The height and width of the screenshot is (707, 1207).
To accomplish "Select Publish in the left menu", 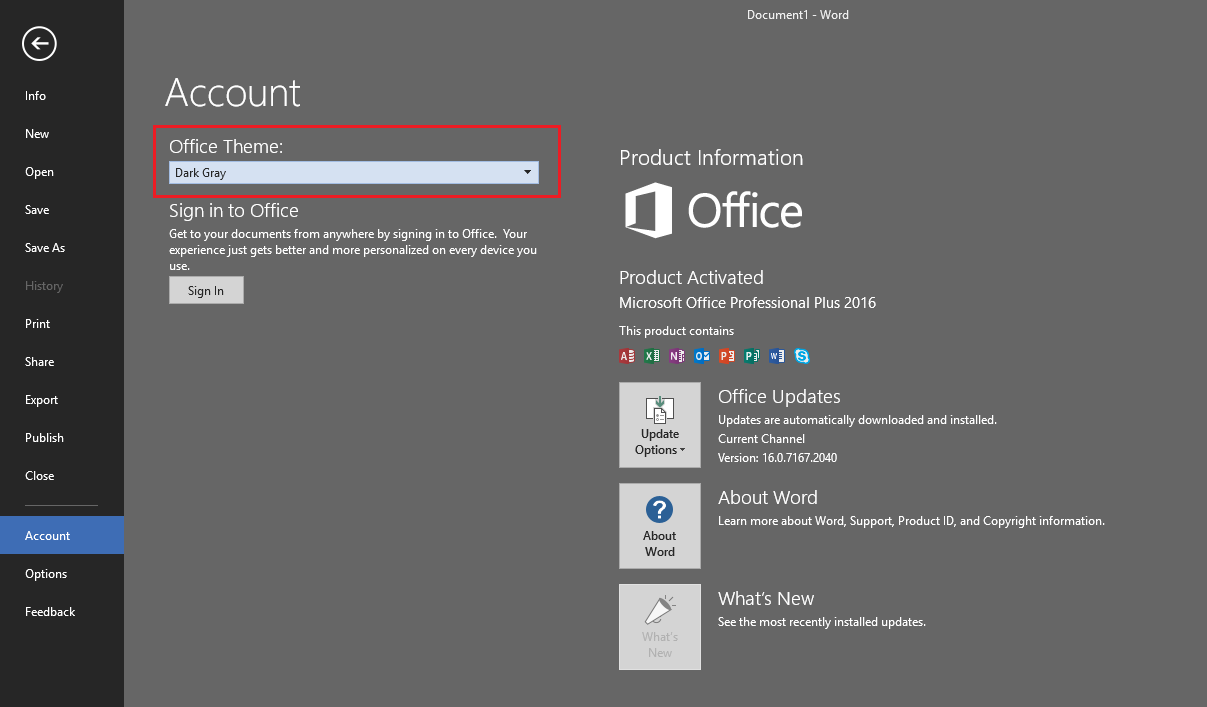I will 62,438.
